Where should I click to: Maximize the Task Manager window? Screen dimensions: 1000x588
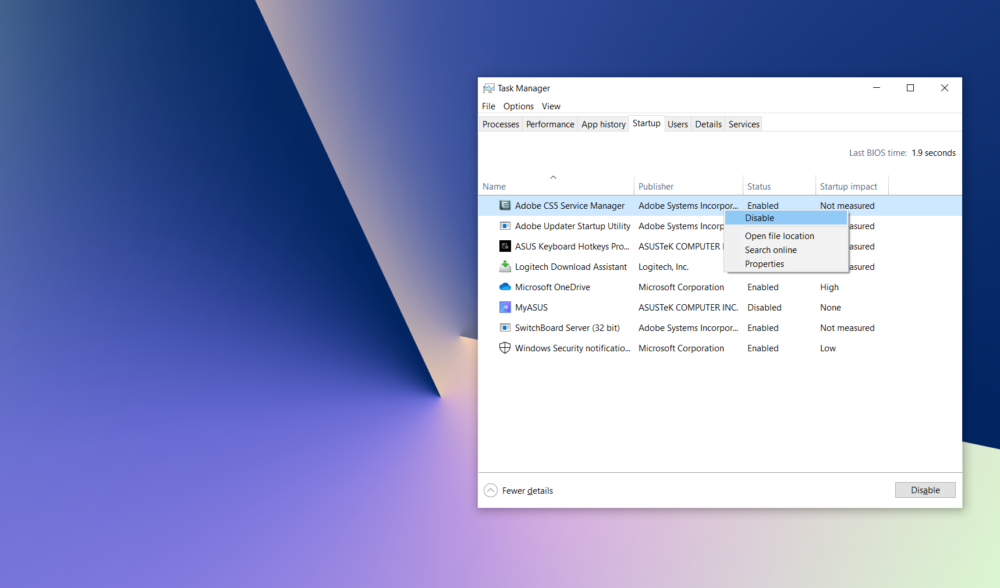pos(910,88)
